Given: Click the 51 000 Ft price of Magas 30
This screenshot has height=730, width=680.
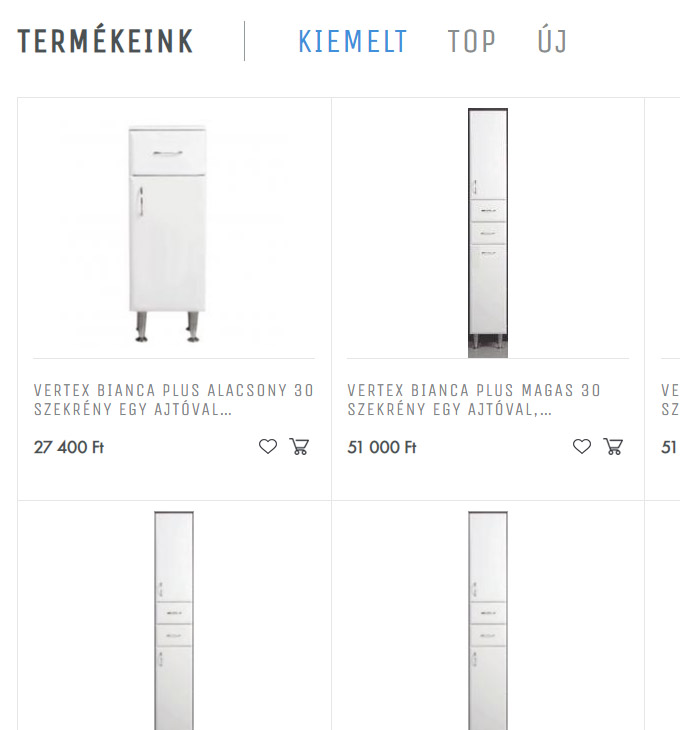Looking at the screenshot, I should pos(382,447).
